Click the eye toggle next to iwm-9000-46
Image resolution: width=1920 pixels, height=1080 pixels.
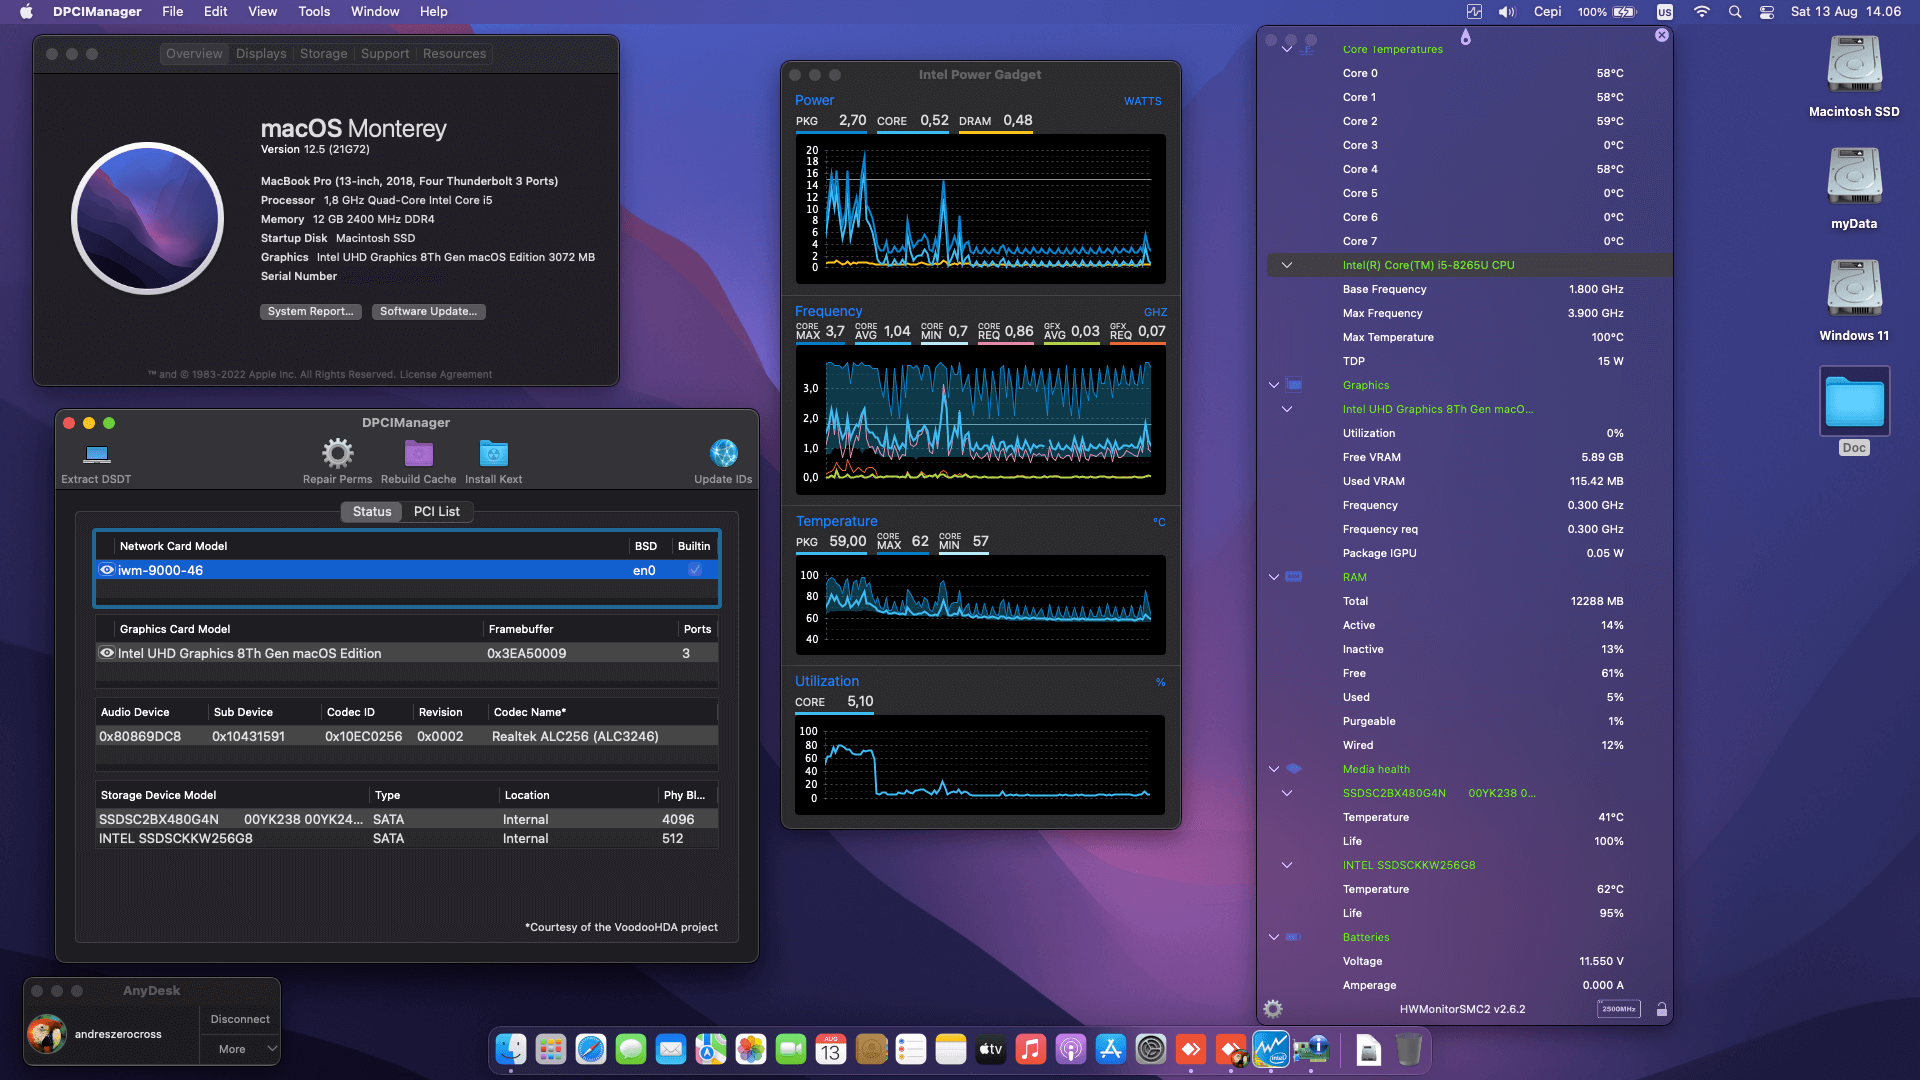click(x=107, y=570)
